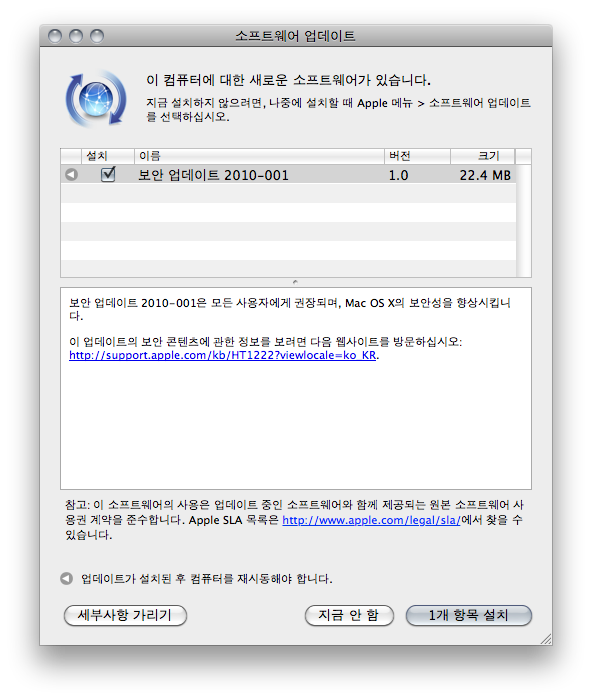This screenshot has width=592, height=700.
Task: Click the window resize grip corner
Action: 546,639
